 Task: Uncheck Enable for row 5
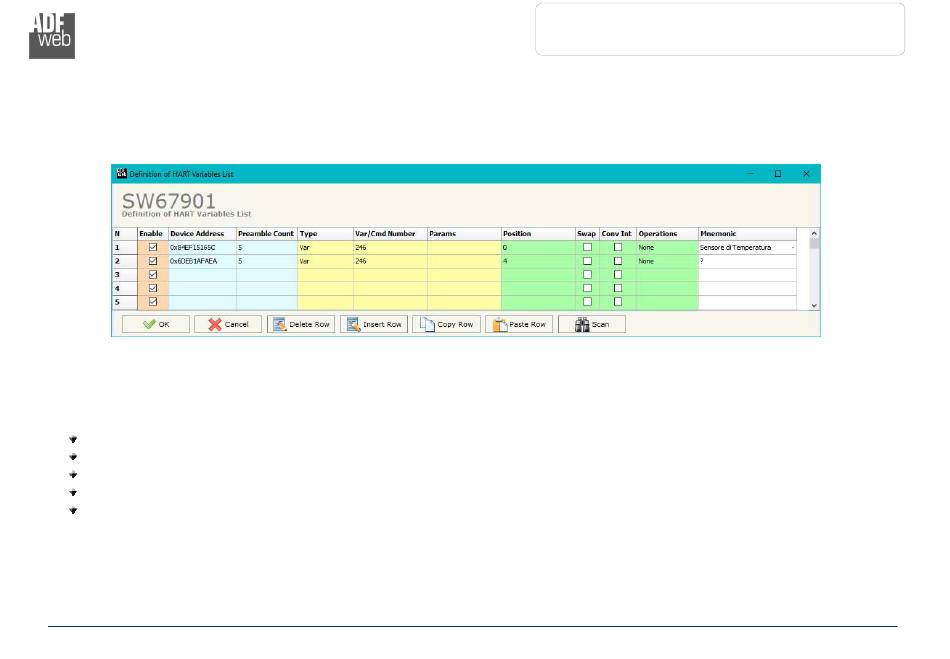click(x=153, y=302)
